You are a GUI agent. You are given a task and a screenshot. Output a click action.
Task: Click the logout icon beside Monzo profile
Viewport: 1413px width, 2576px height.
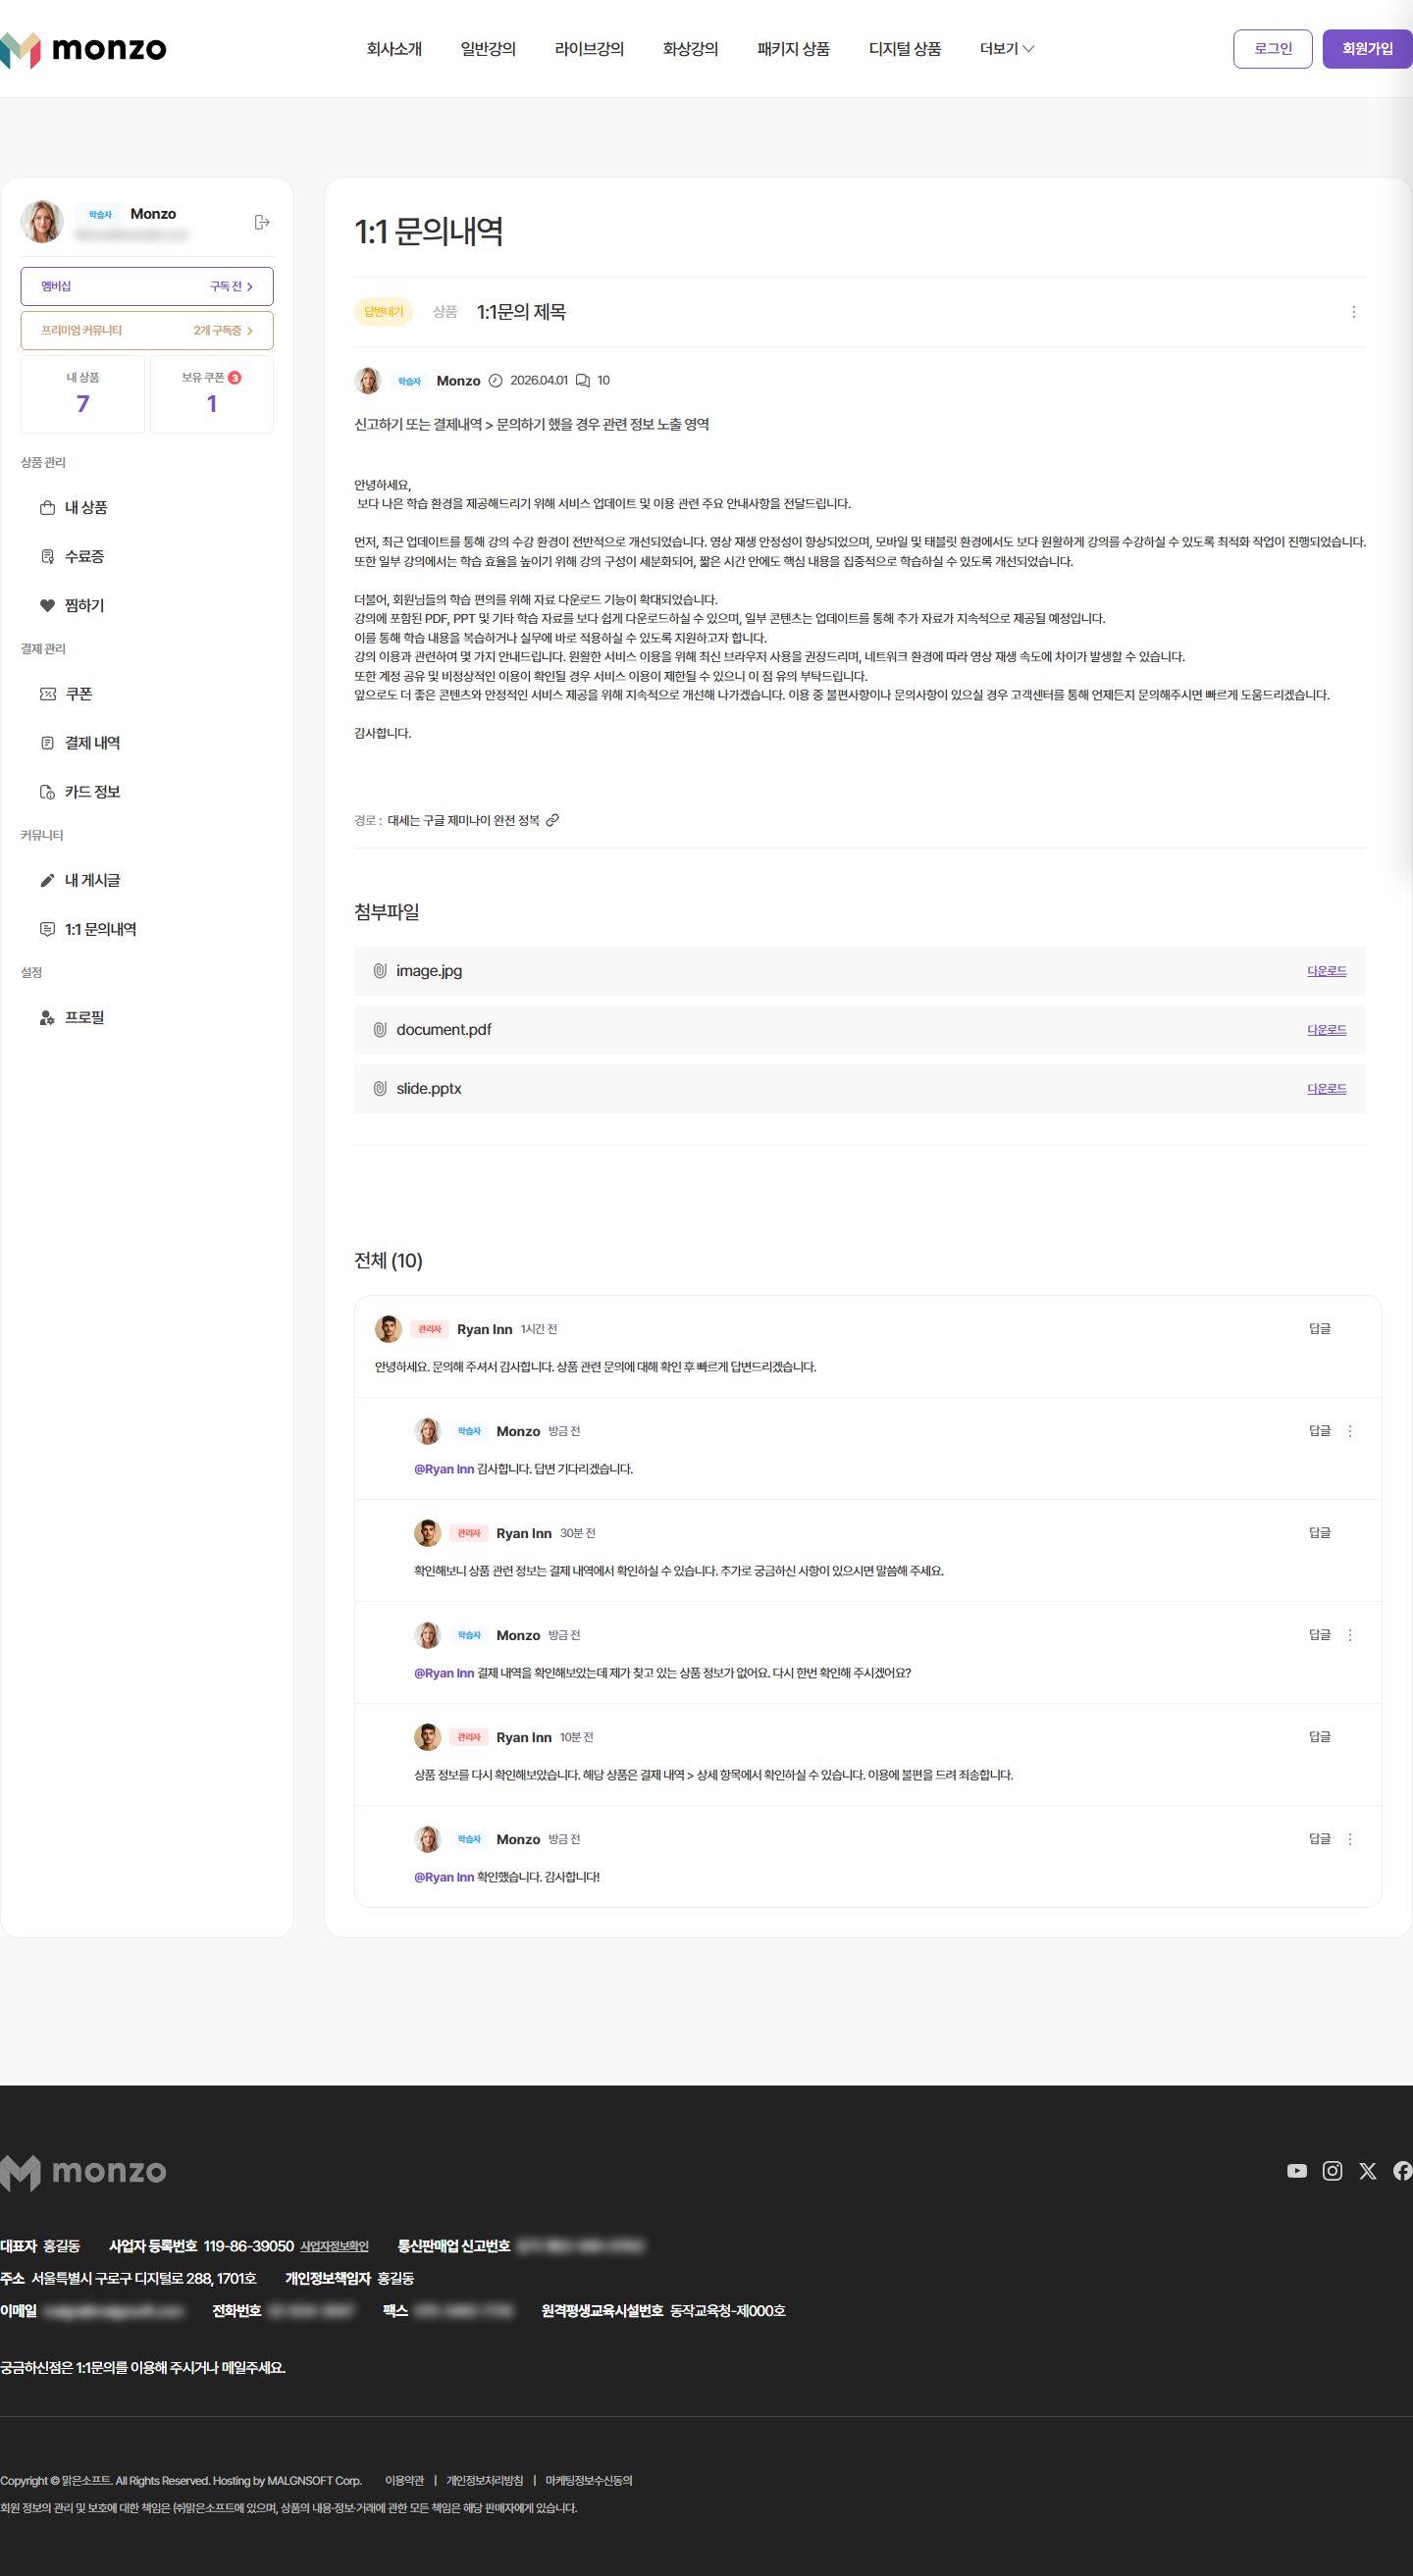click(262, 222)
